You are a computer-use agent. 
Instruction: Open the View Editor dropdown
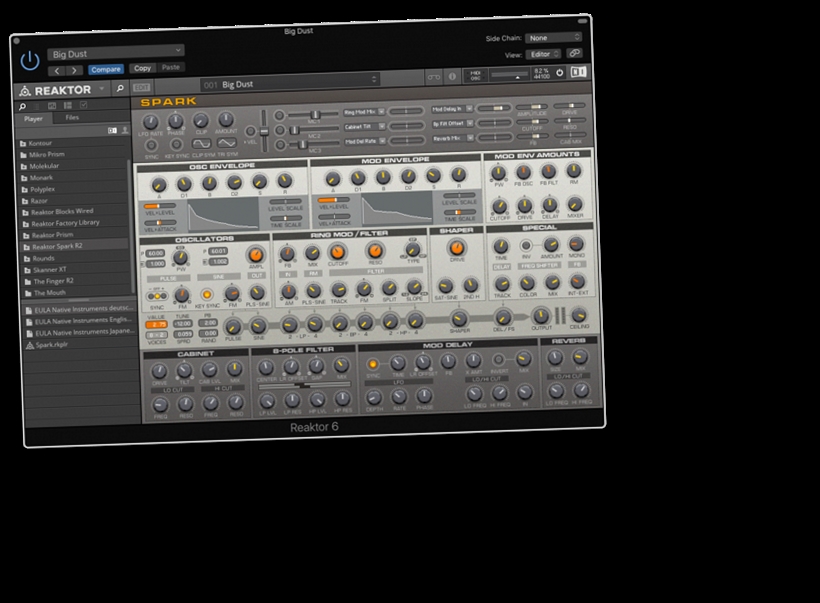tap(543, 54)
